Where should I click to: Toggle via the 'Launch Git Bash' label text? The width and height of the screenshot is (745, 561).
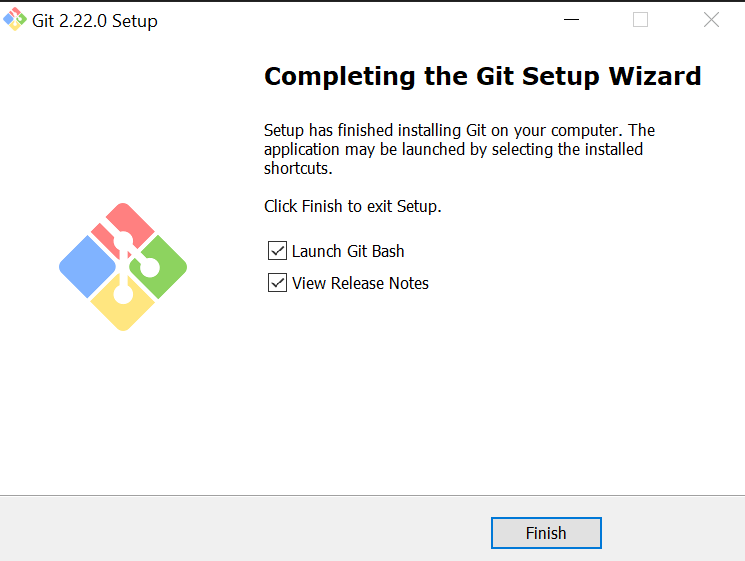click(348, 251)
